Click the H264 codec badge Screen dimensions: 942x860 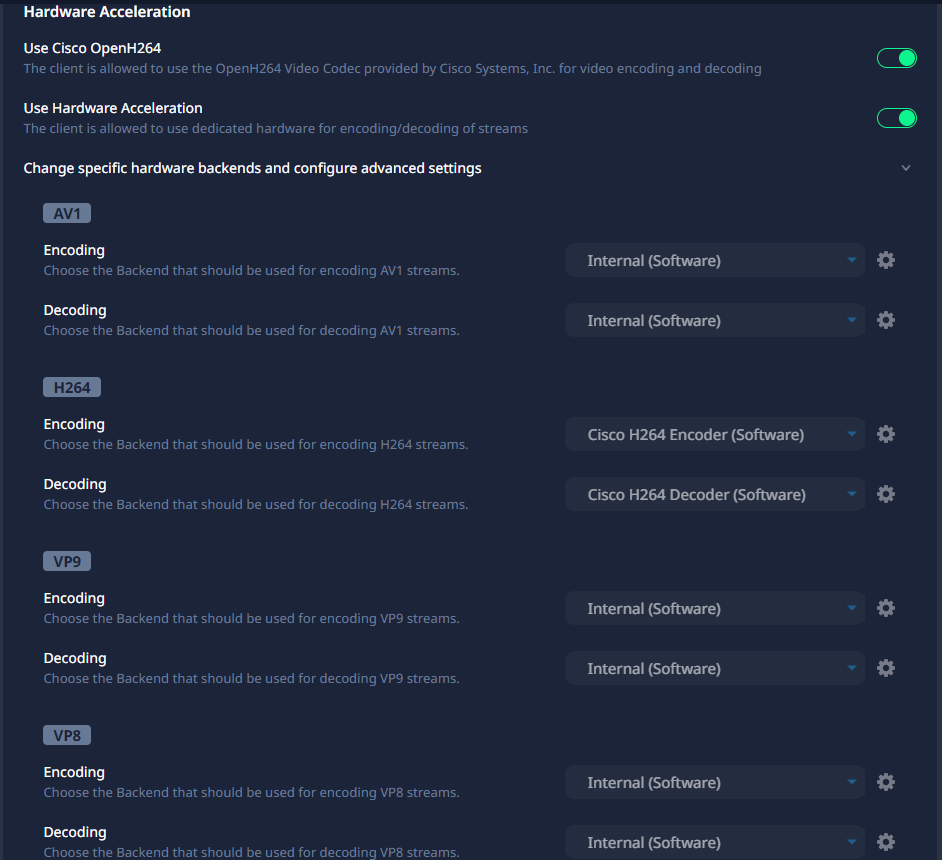(x=72, y=387)
